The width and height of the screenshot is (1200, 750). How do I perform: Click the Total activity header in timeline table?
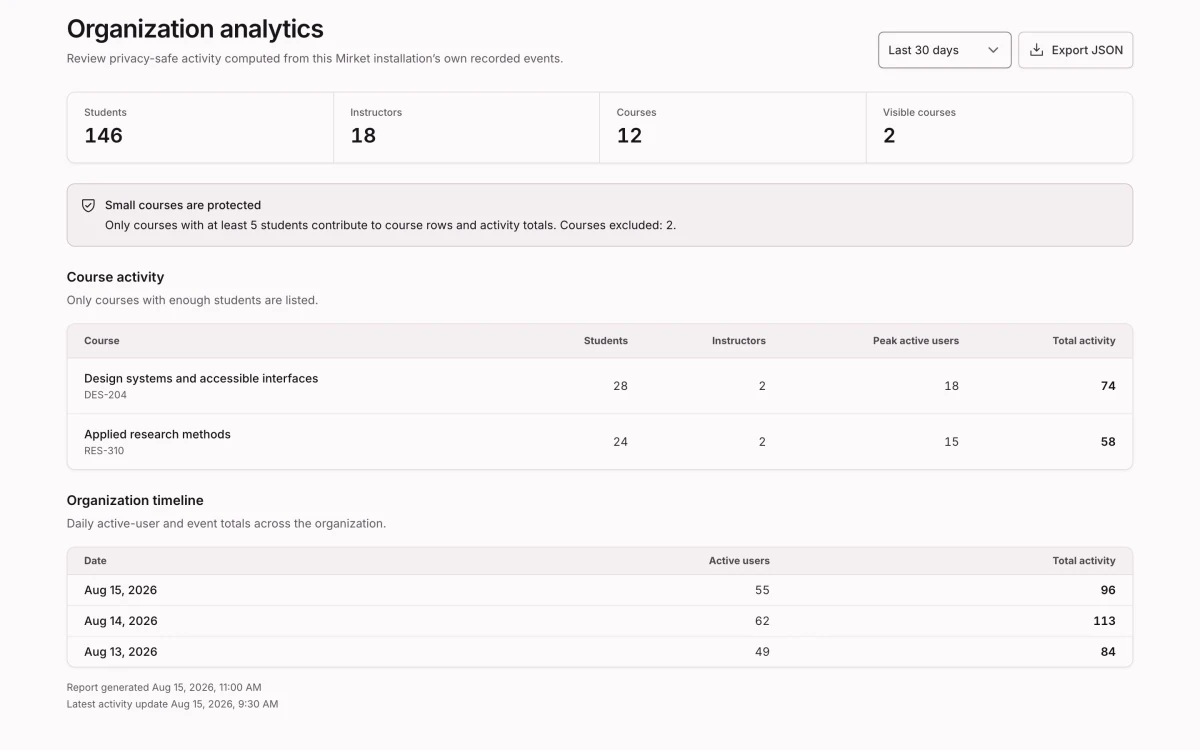coord(1084,561)
